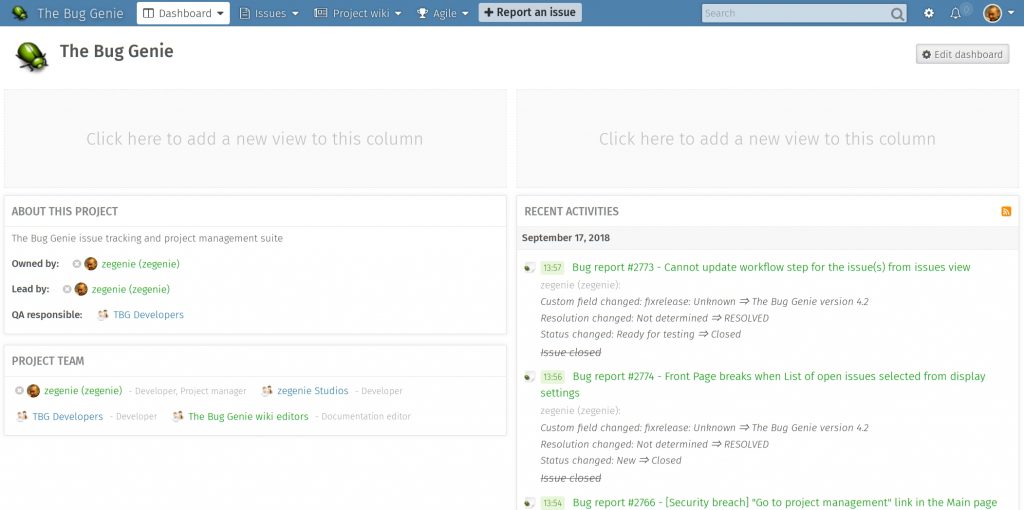Open Bug report #2774 Front Page link
This screenshot has height=510, width=1024.
(778, 377)
